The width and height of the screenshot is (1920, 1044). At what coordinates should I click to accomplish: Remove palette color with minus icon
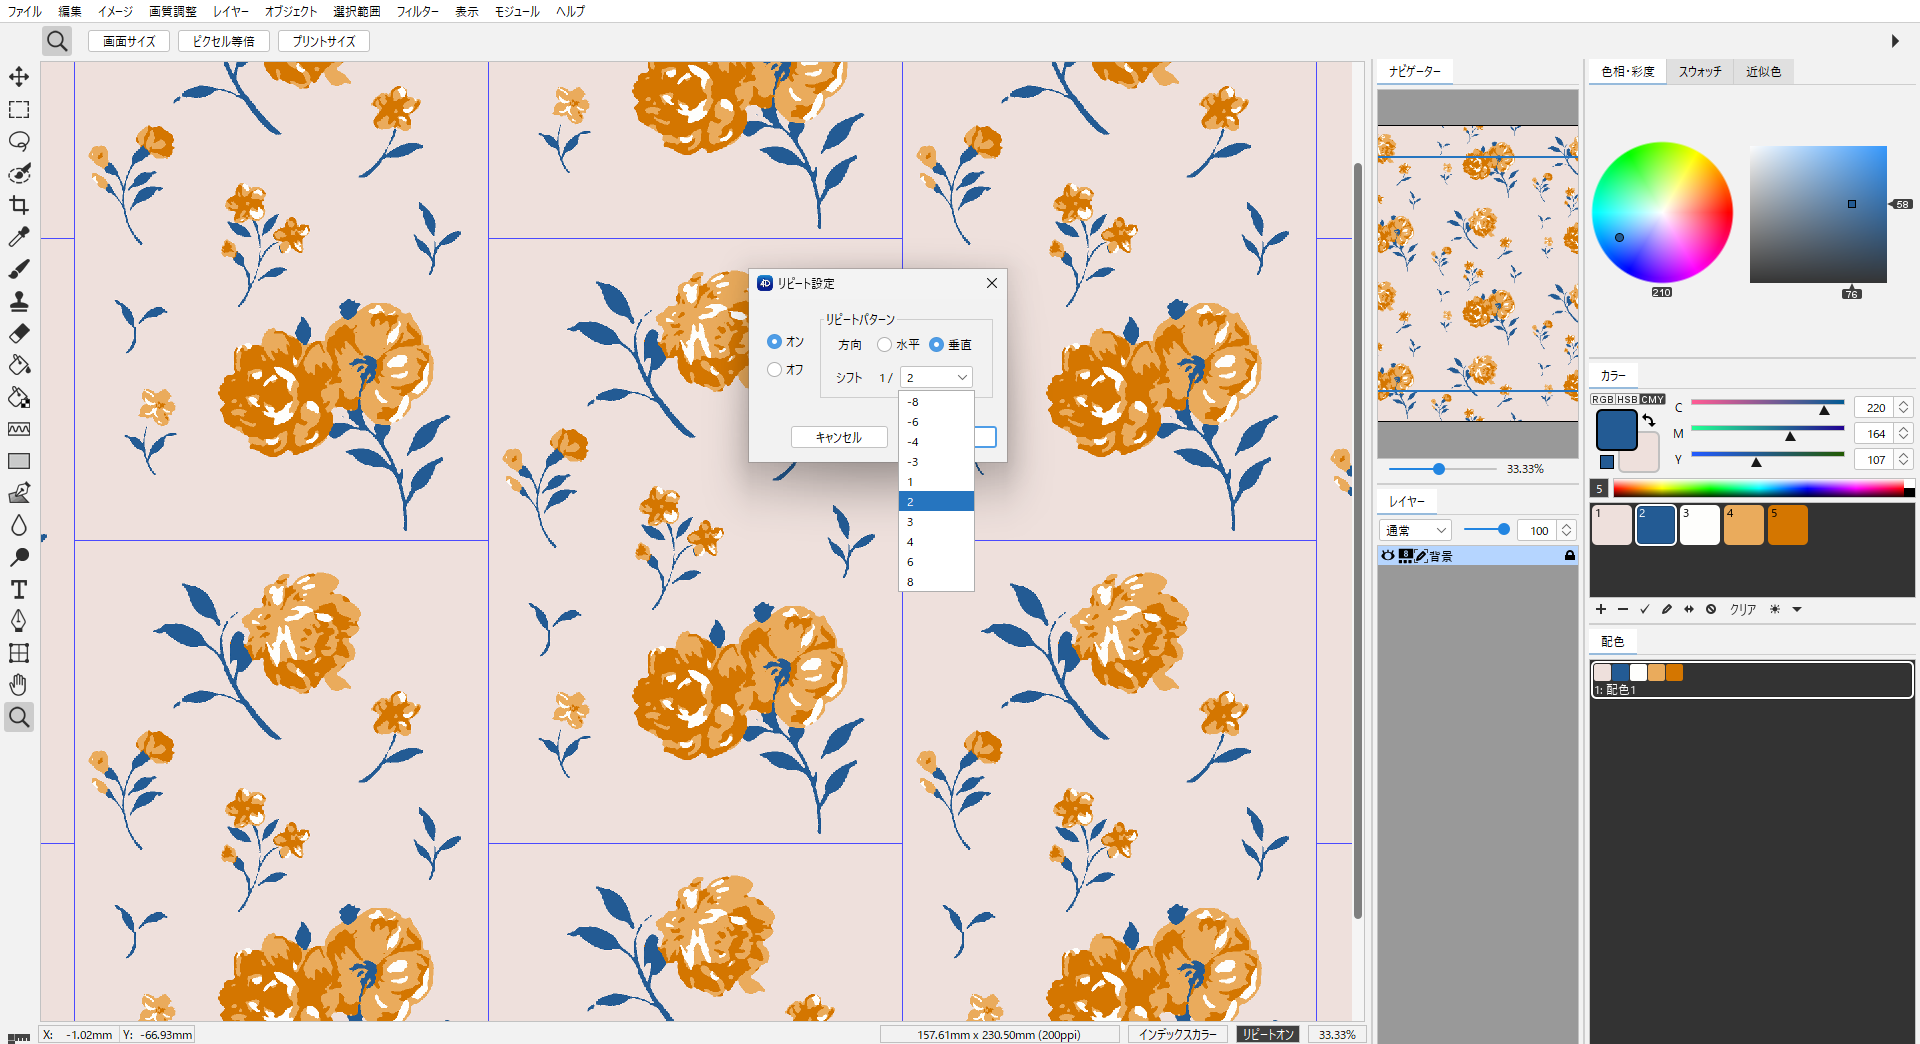pos(1623,609)
